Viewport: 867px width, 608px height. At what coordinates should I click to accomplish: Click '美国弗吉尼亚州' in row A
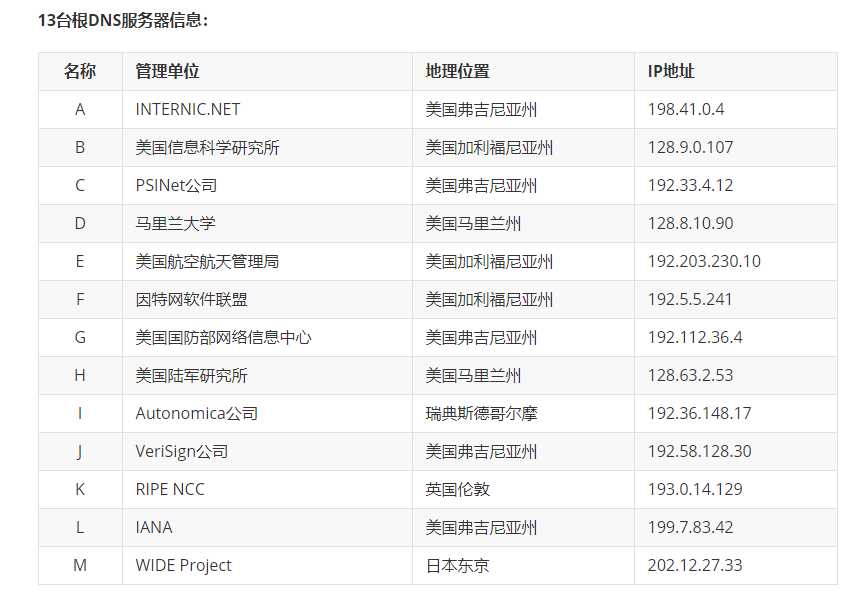tap(481, 109)
